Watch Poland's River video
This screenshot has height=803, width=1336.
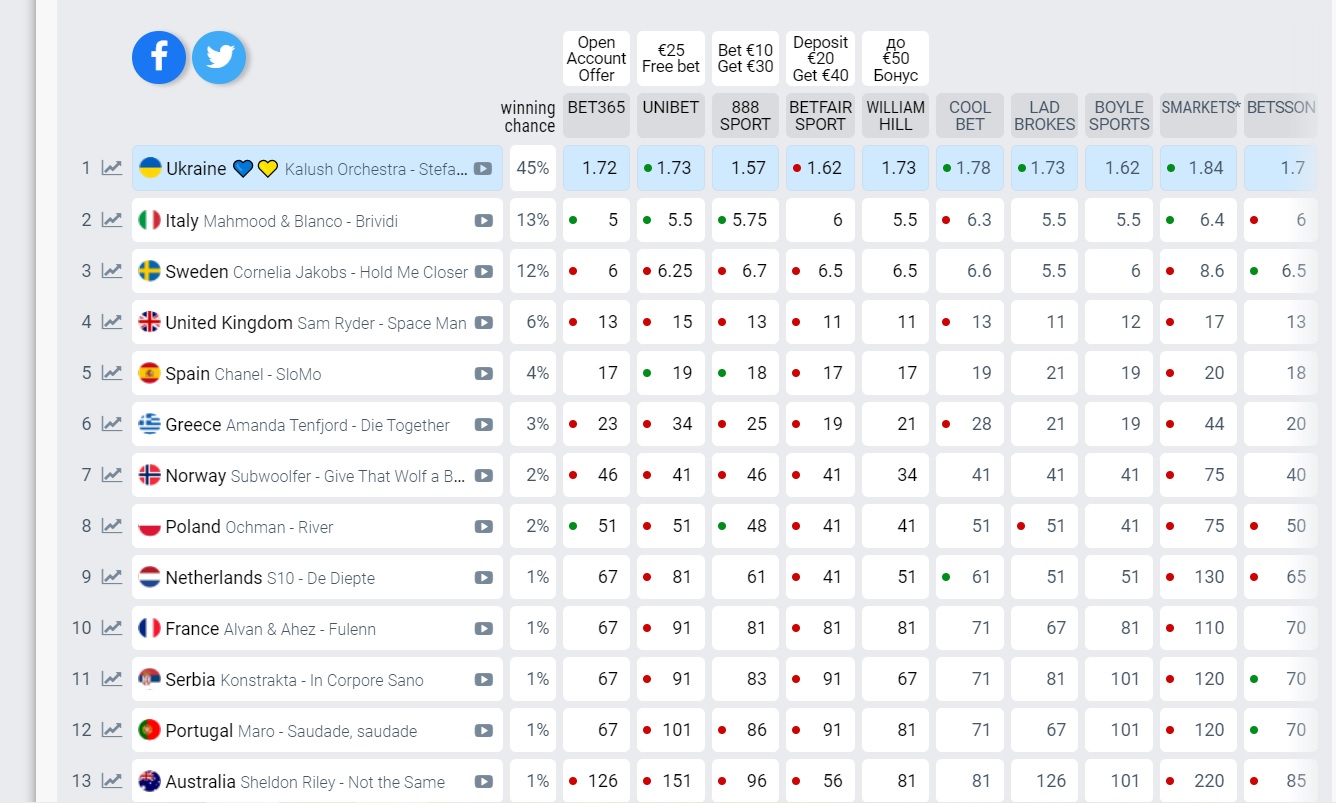(x=484, y=526)
